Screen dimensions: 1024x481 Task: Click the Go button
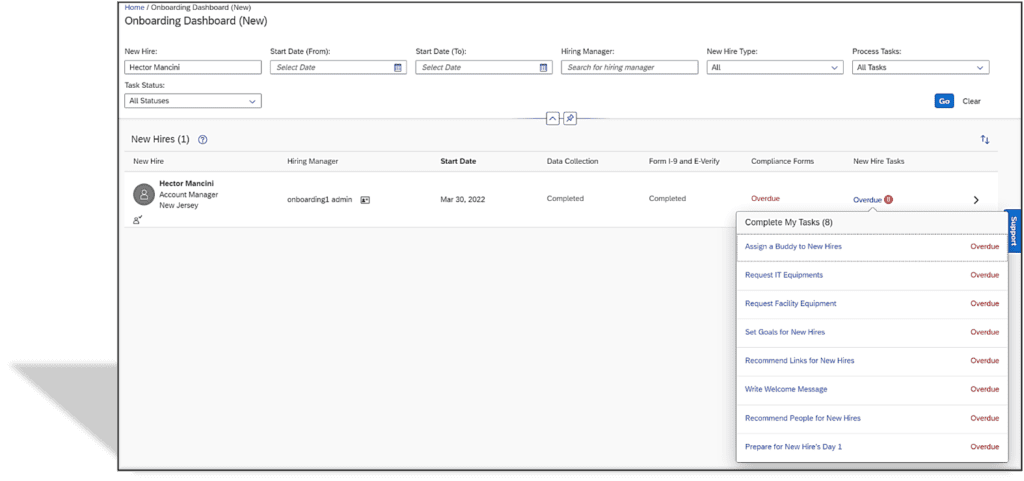pyautogui.click(x=944, y=101)
